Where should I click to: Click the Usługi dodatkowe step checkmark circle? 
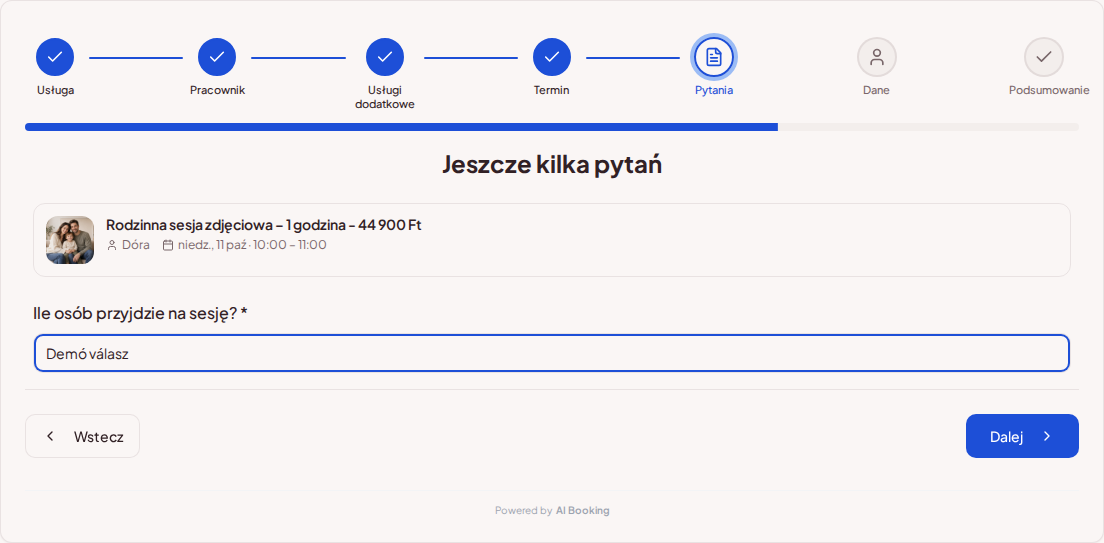coord(384,57)
